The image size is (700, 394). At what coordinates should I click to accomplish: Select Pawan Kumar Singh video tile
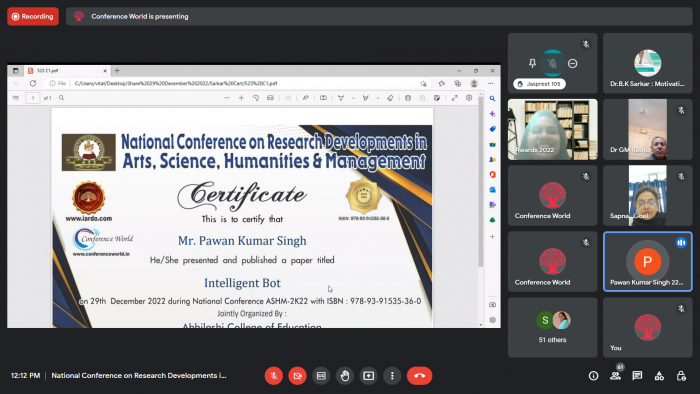point(647,261)
